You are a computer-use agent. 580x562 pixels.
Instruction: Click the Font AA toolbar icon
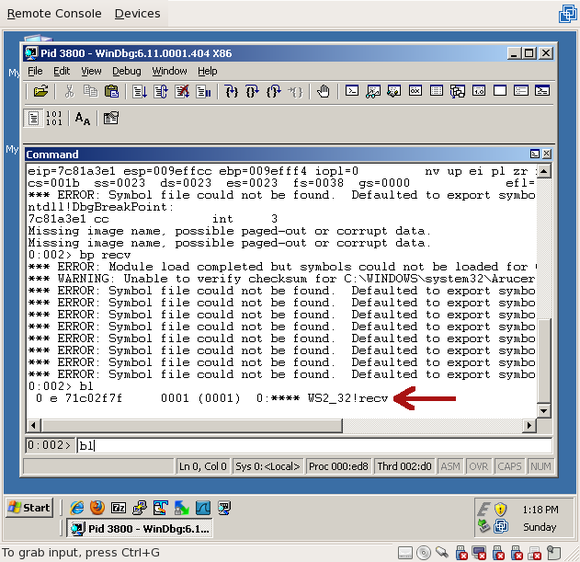point(82,118)
